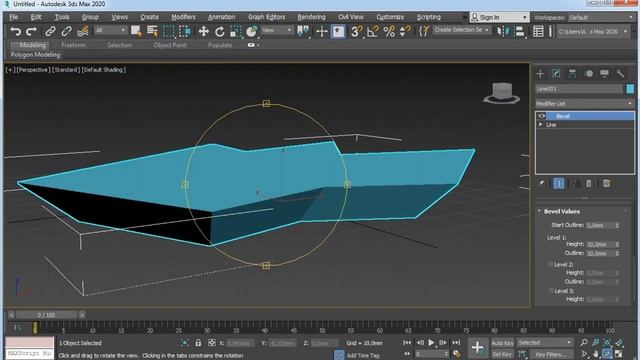The height and width of the screenshot is (360, 640).
Task: Click Use Pivot Point Center icon
Action: click(x=303, y=31)
